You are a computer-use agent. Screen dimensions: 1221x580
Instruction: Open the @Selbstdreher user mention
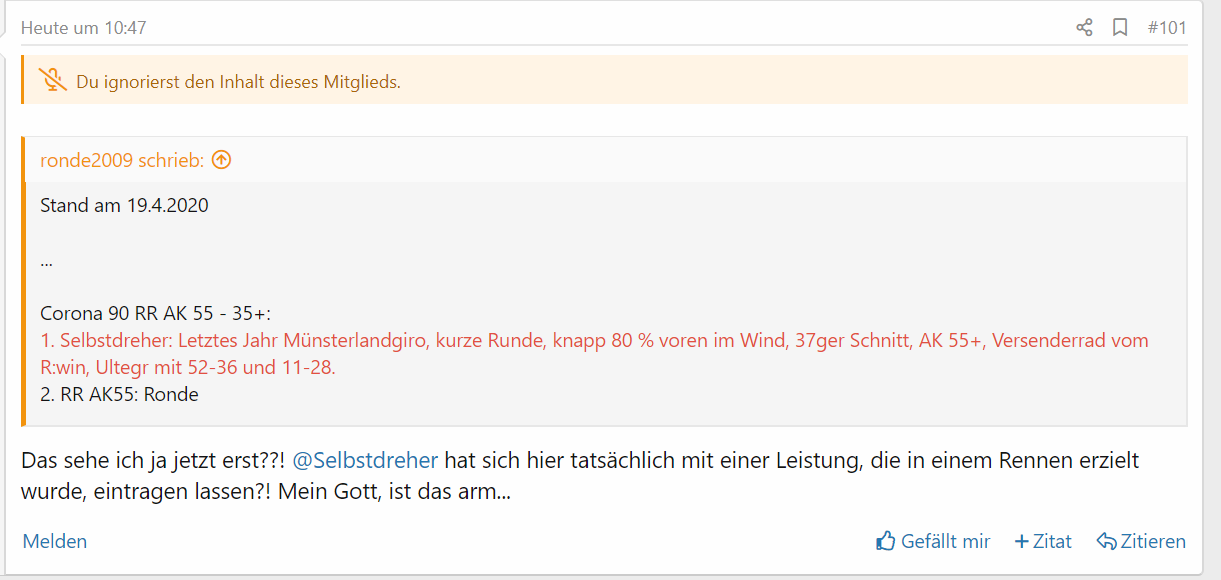coord(365,461)
